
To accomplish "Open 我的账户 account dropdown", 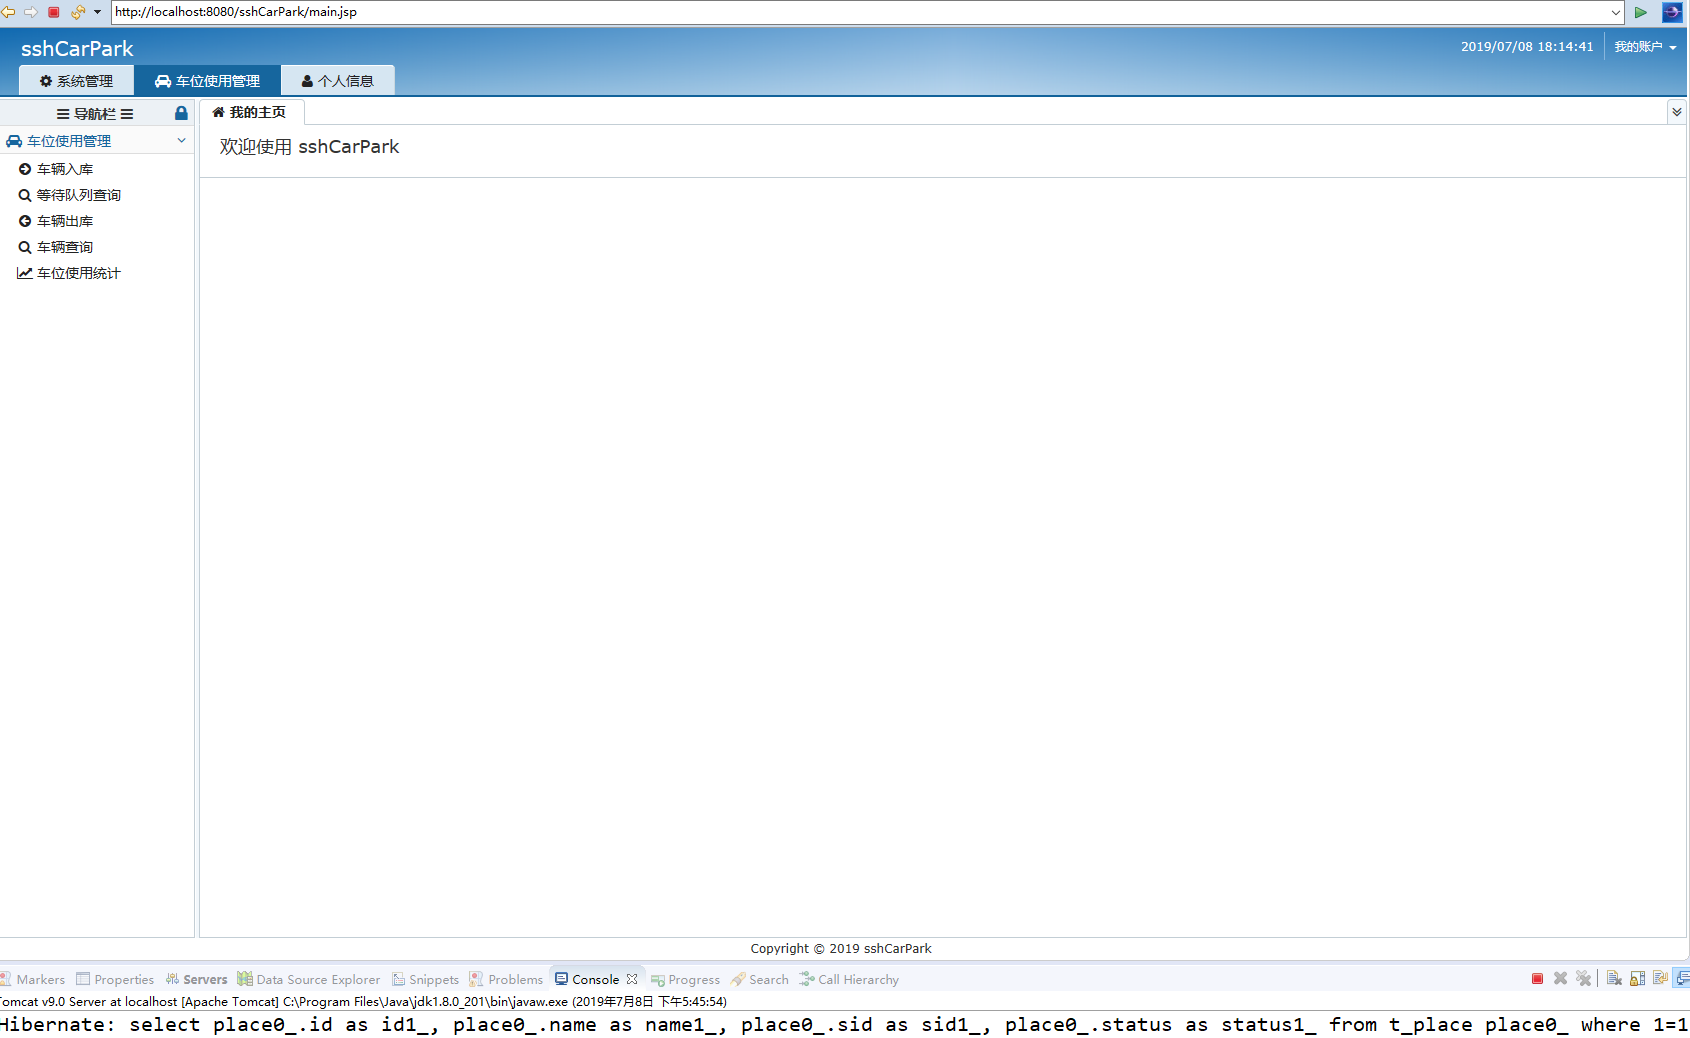I will (1645, 47).
